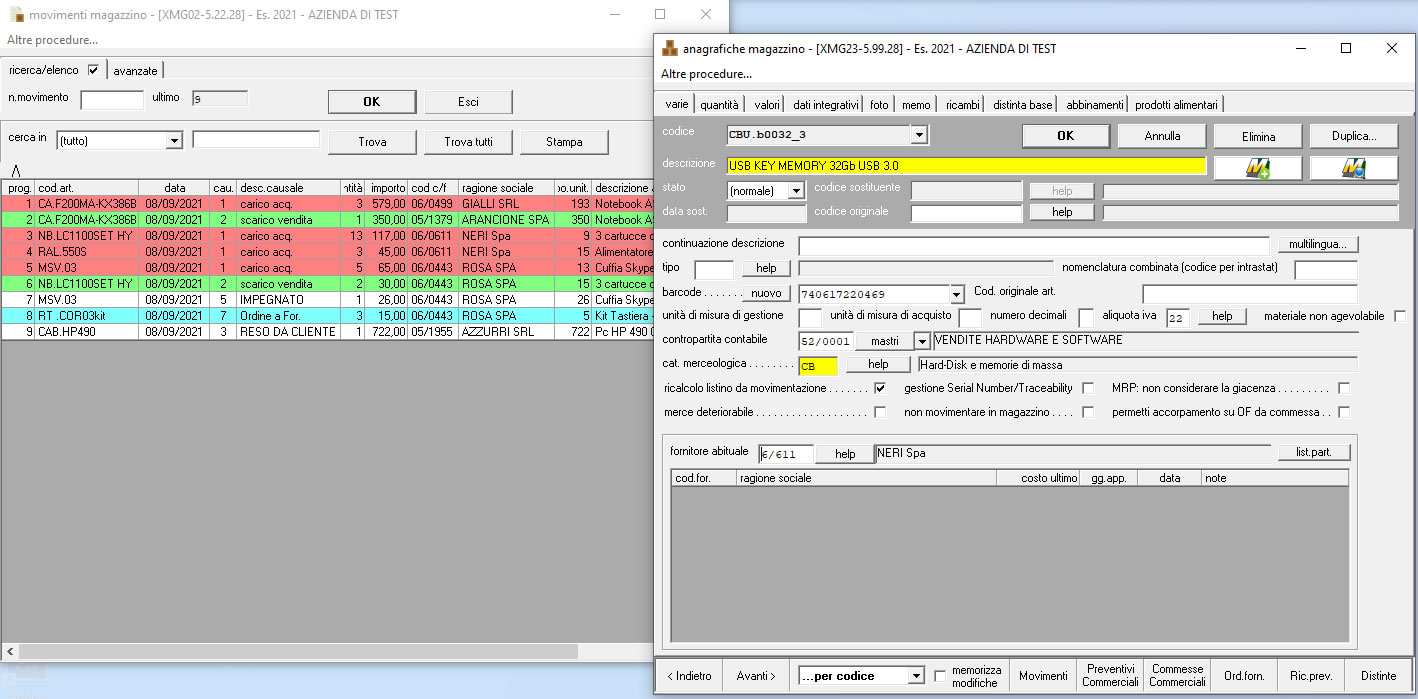Open the codice dropdown arrow

click(919, 134)
